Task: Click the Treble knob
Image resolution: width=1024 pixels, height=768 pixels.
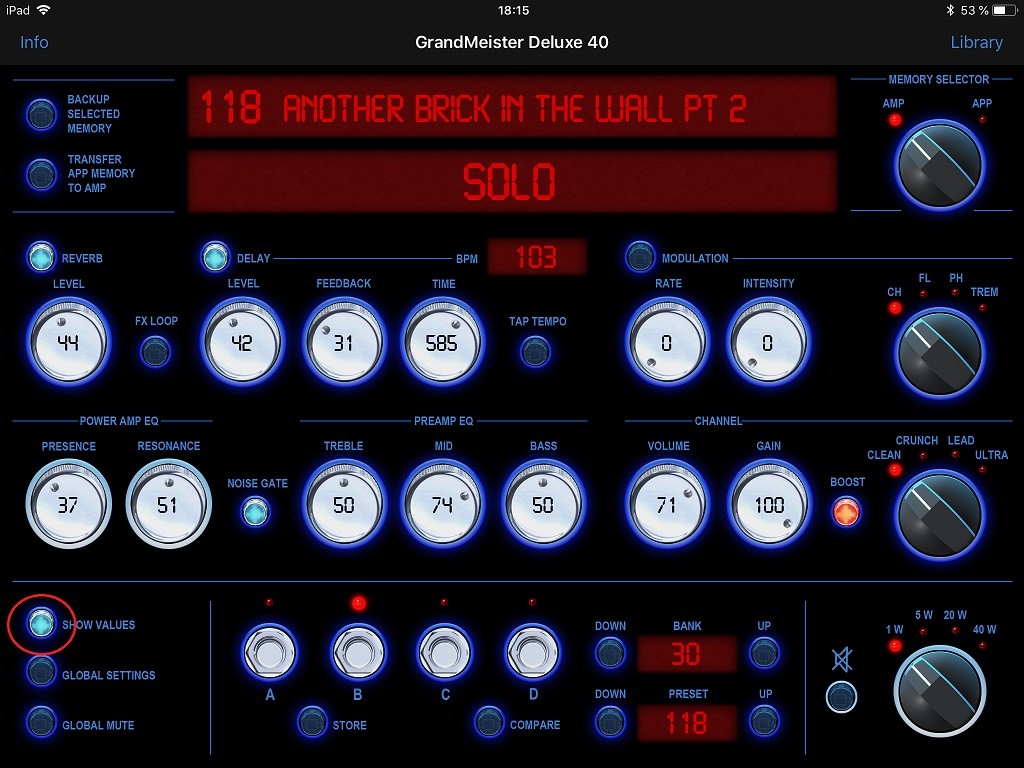Action: [344, 504]
